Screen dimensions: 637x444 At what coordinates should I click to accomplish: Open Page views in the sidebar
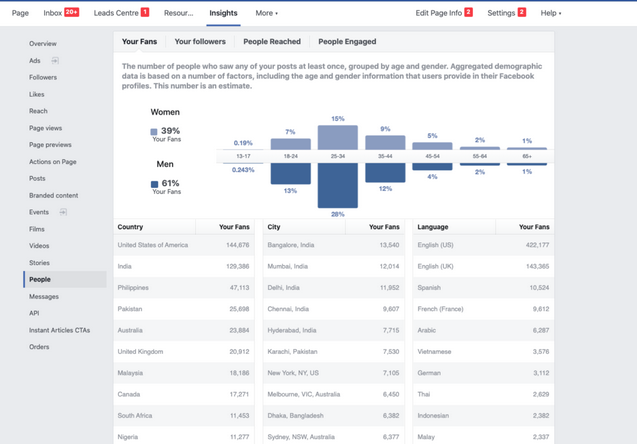[46, 128]
